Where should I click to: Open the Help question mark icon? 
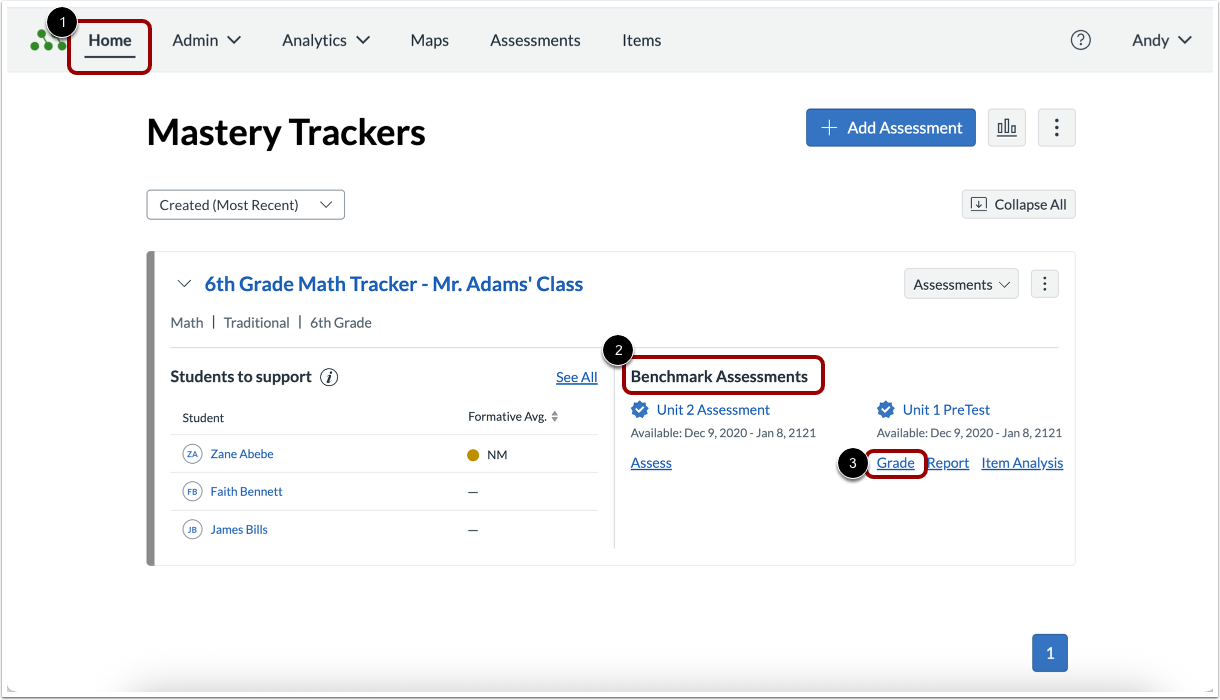tap(1081, 40)
